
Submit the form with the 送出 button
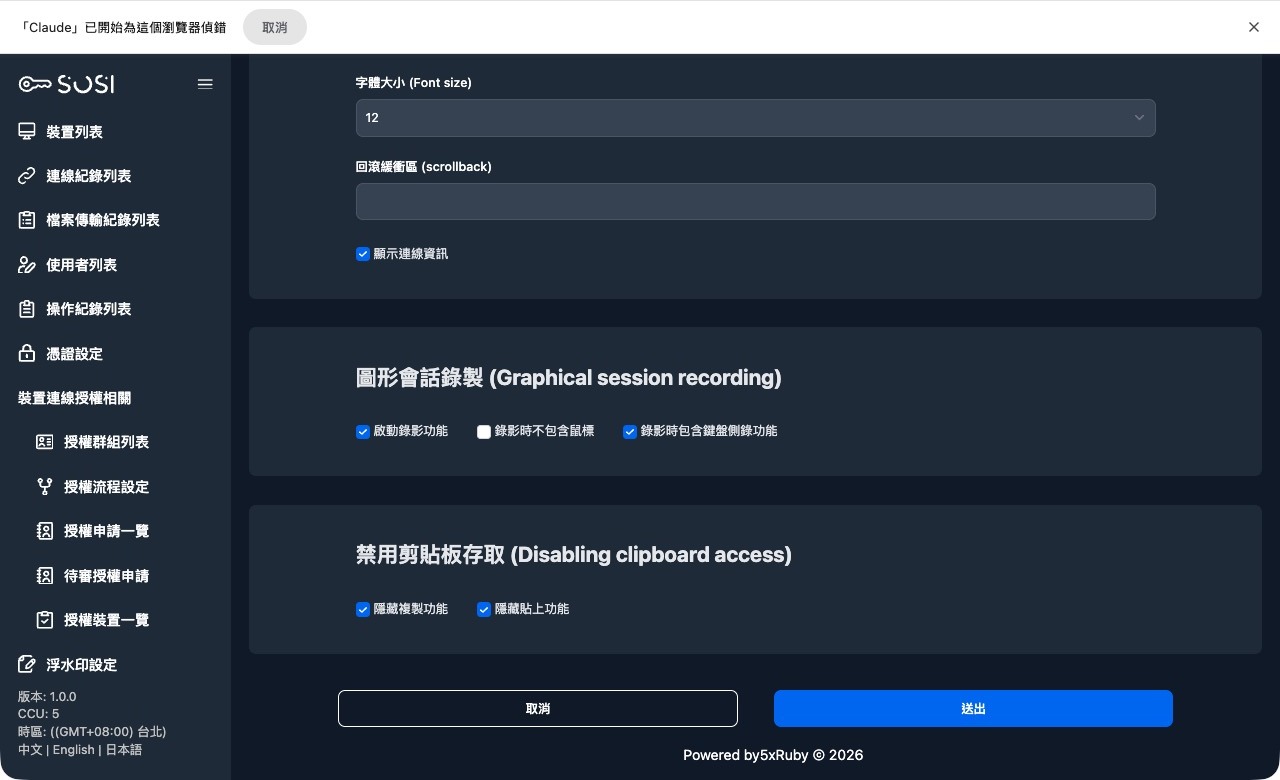pos(972,708)
